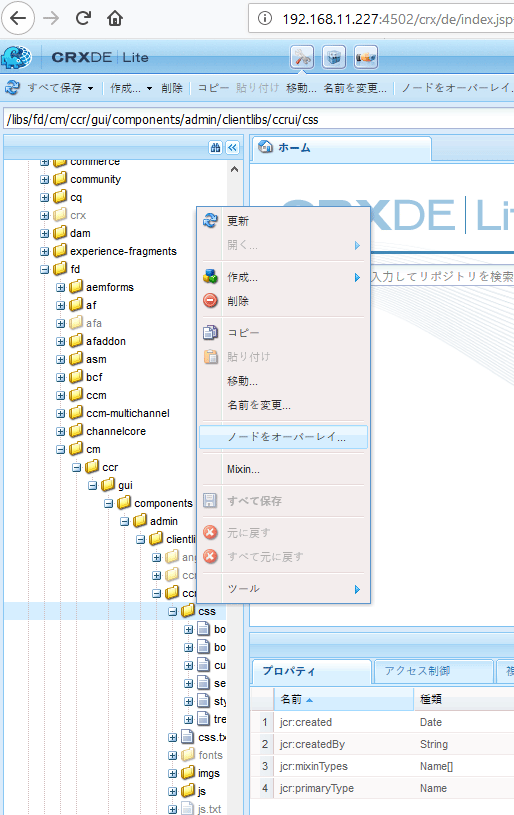Open すべて保存 dropdown arrow in toolbar
Screen dimensions: 514x815
point(90,88)
